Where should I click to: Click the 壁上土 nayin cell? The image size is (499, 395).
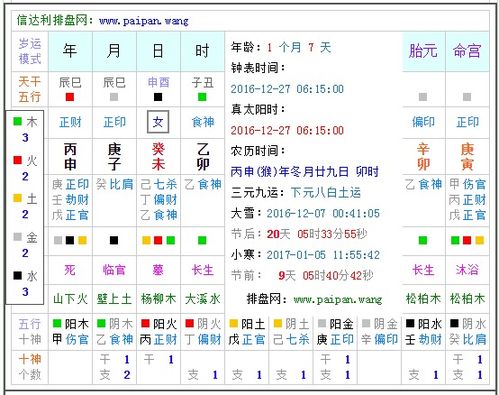[114, 299]
